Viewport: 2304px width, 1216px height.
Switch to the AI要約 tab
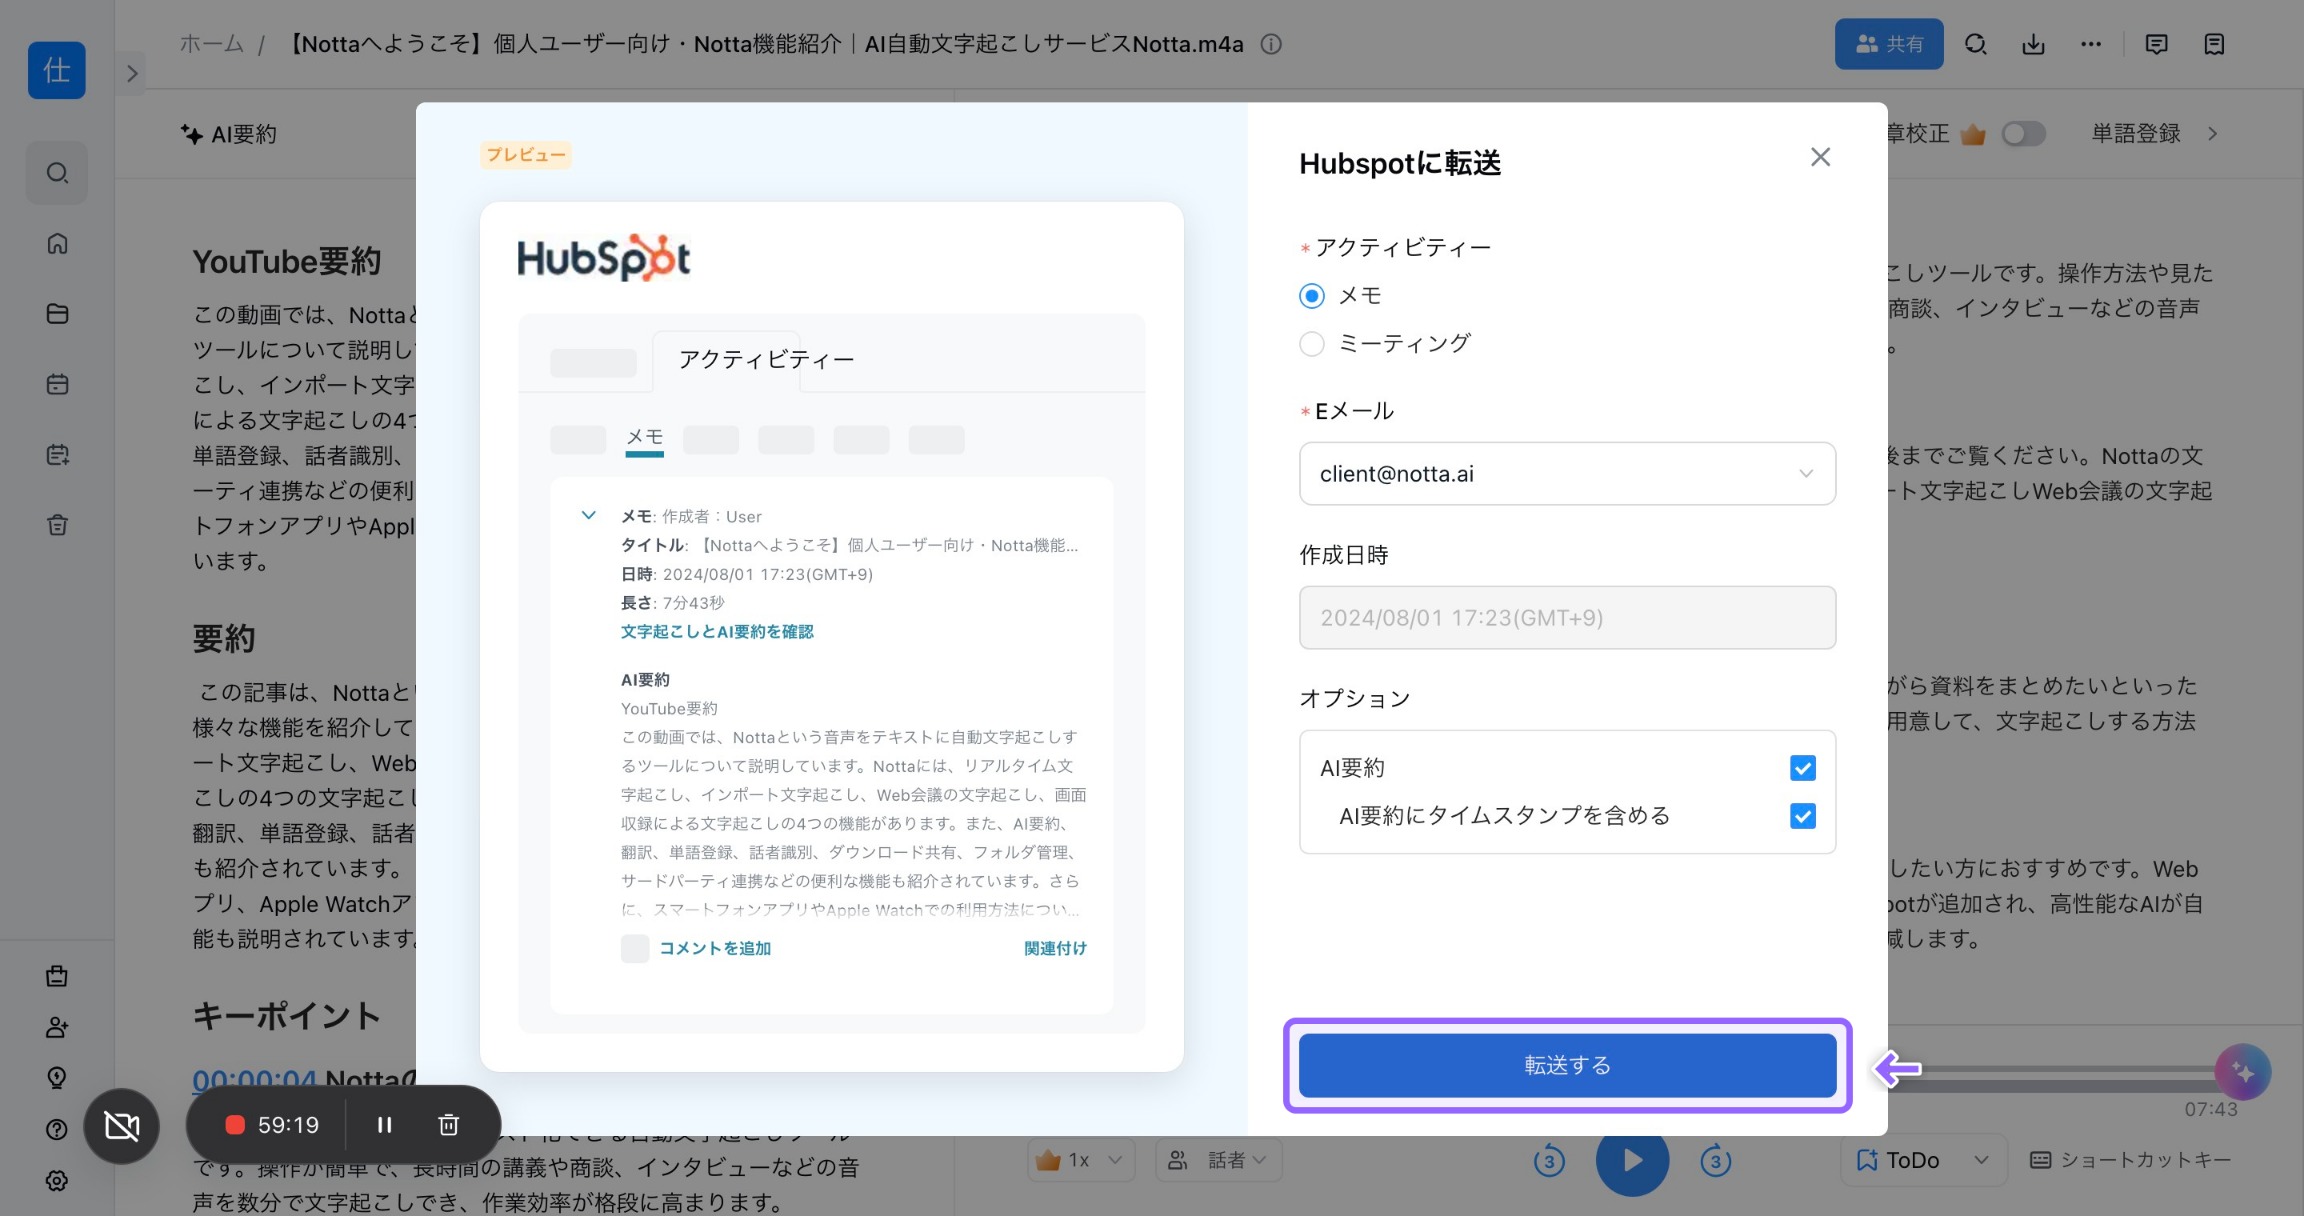[229, 134]
